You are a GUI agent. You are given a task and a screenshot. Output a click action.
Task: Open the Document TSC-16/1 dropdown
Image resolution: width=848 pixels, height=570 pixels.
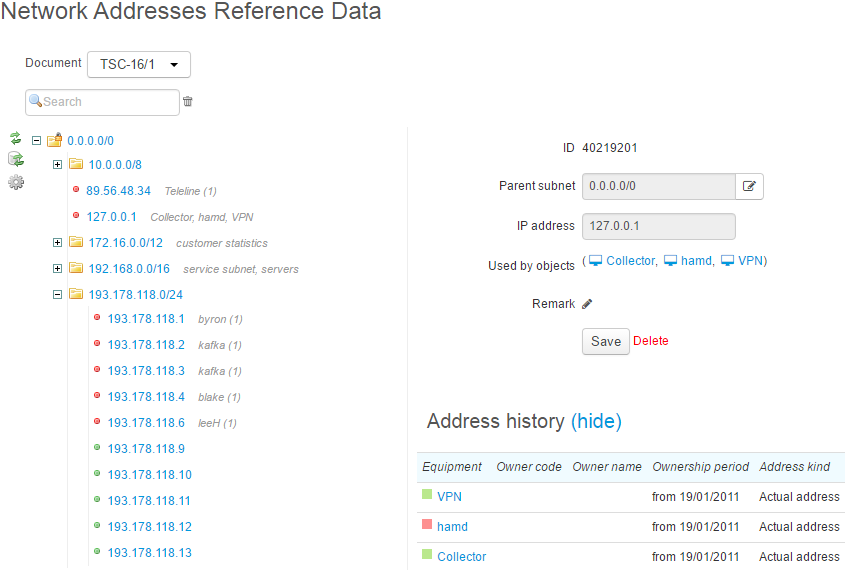pyautogui.click(x=139, y=64)
